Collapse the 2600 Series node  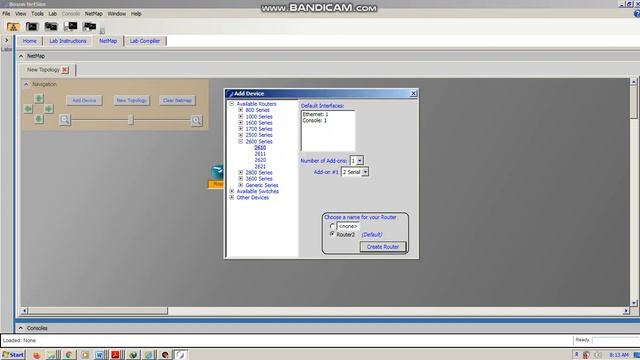[x=240, y=141]
